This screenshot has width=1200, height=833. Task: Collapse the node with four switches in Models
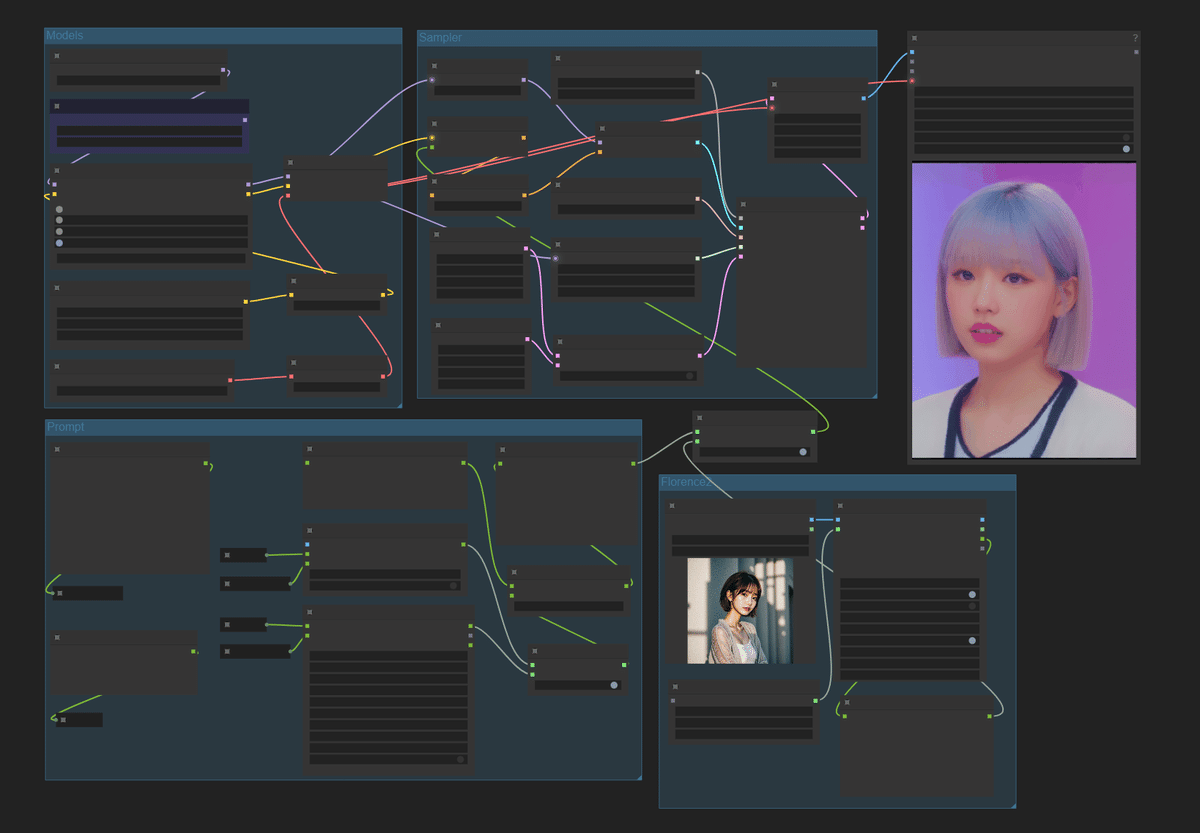pyautogui.click(x=57, y=171)
